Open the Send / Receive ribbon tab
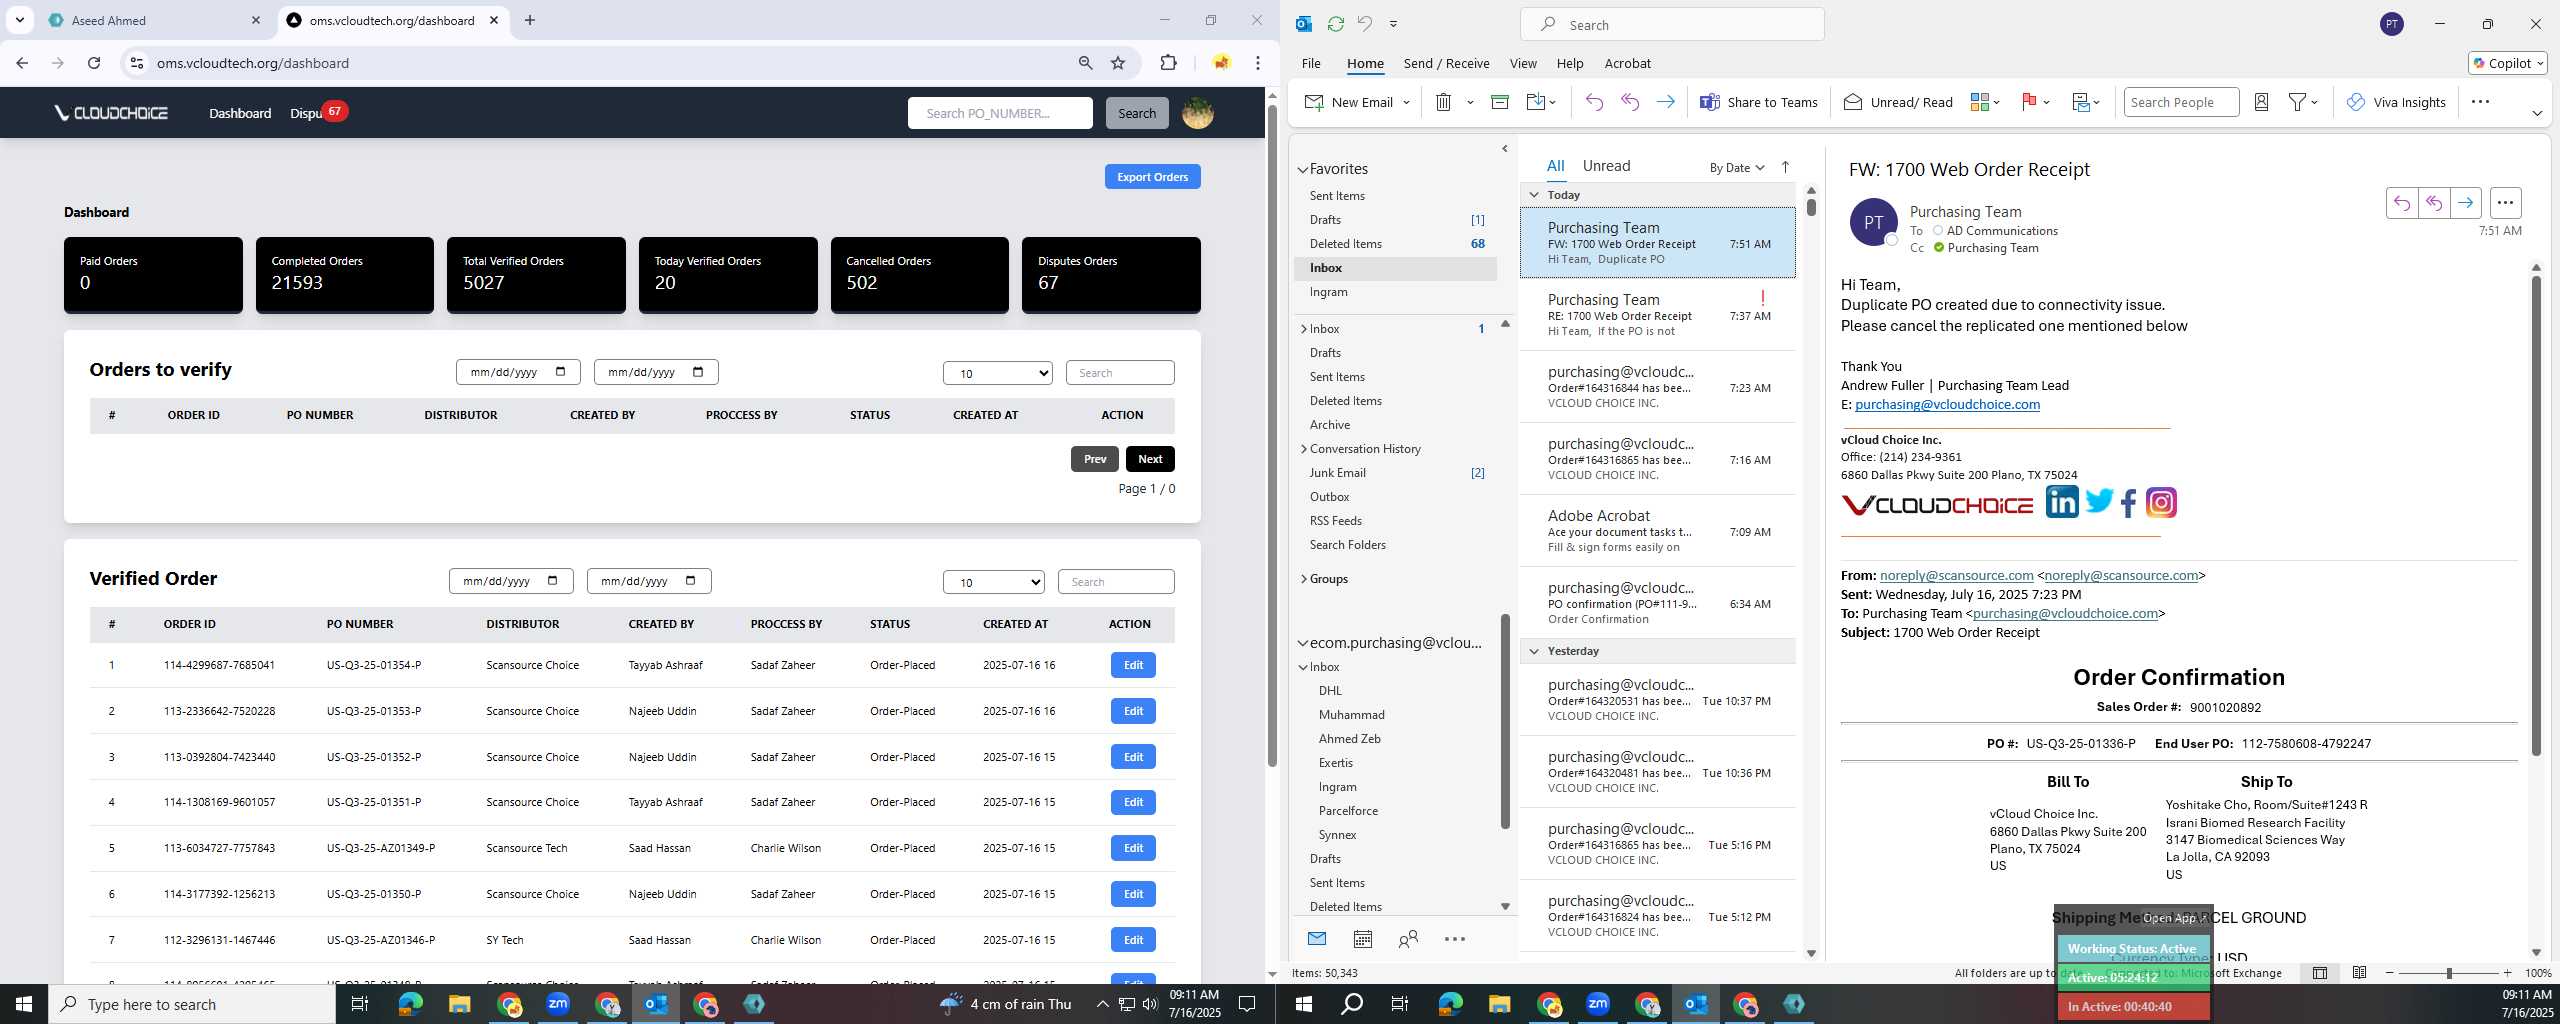 coord(1446,63)
